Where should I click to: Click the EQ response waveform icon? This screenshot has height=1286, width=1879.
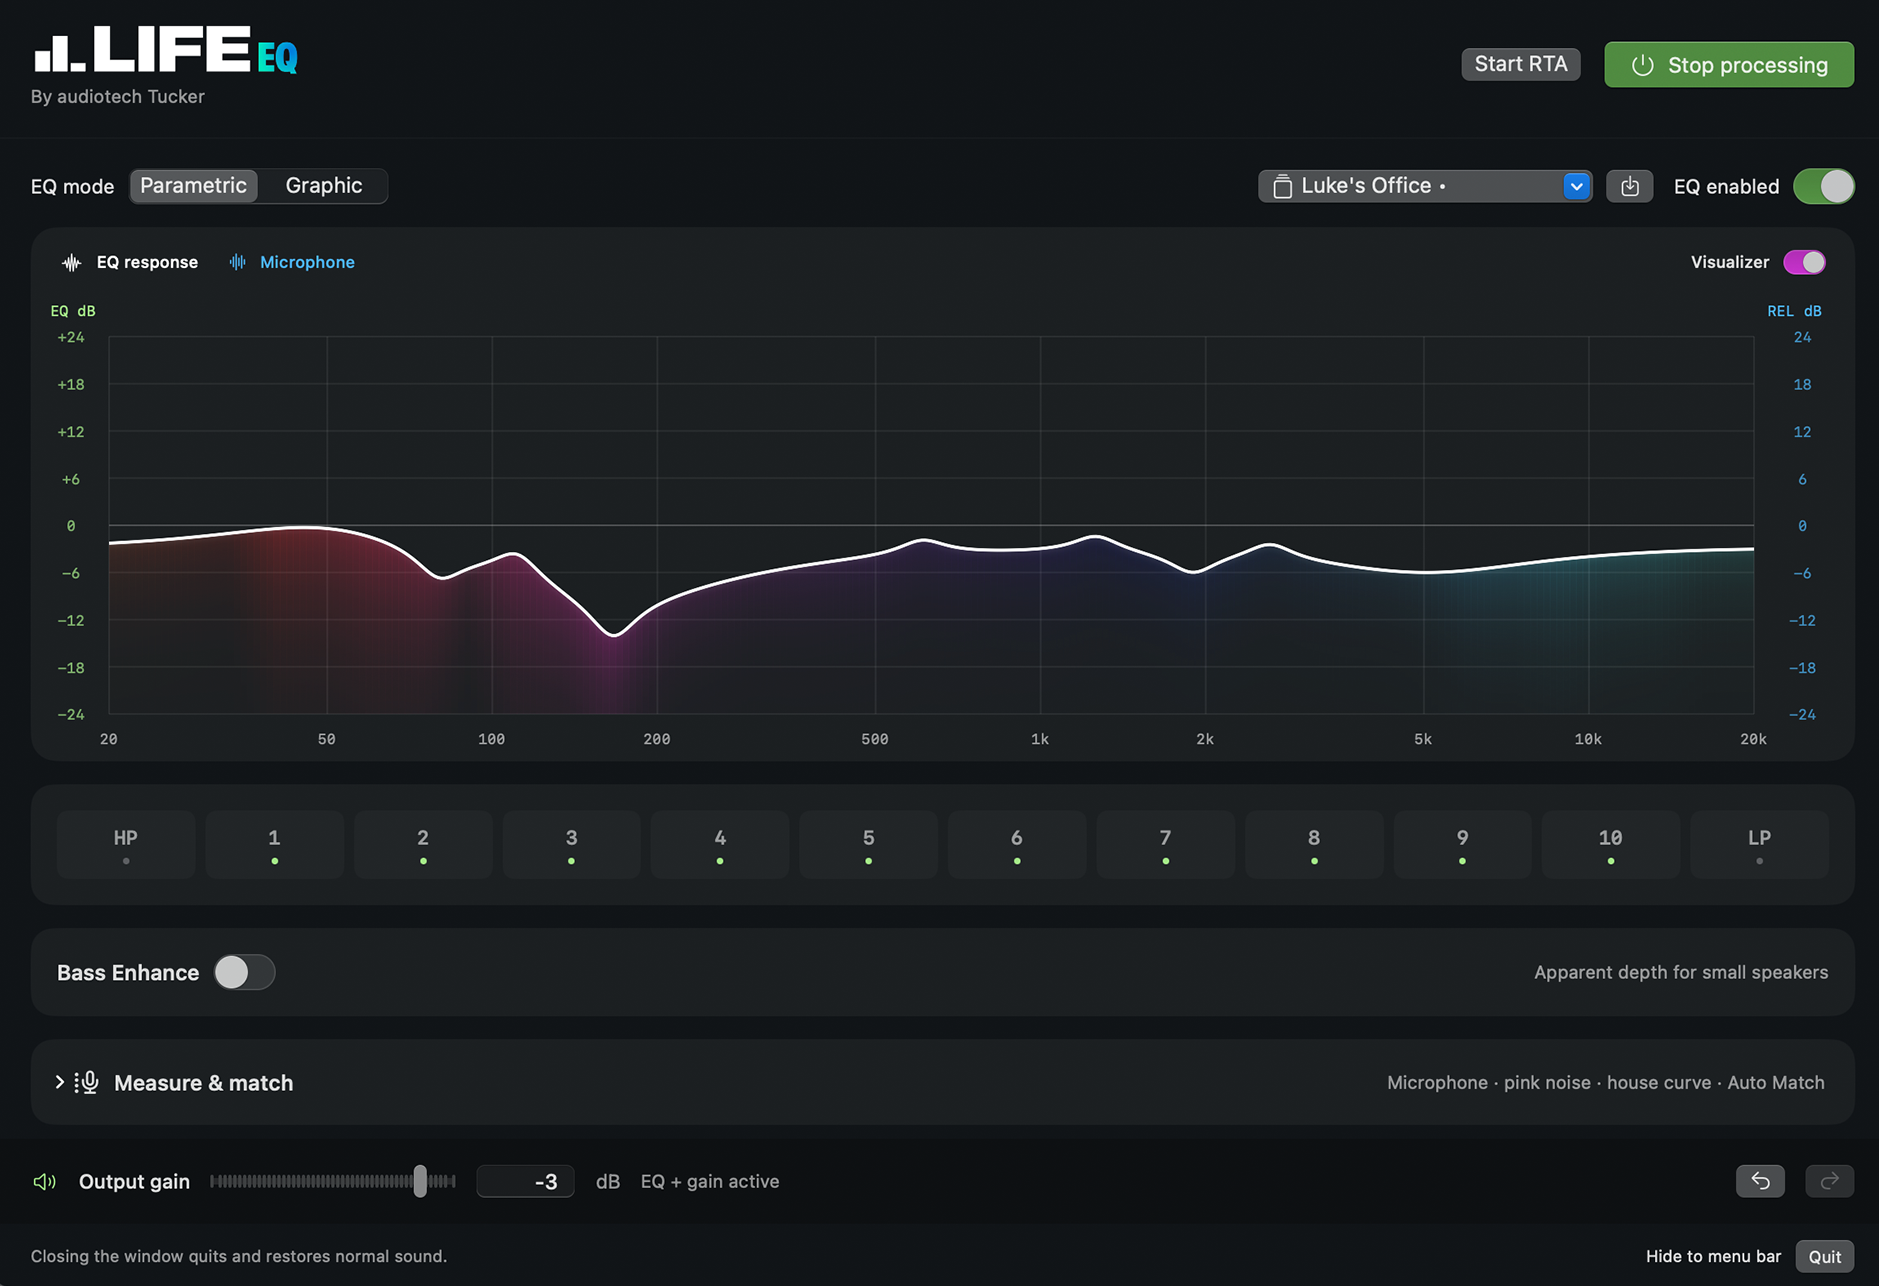point(71,263)
